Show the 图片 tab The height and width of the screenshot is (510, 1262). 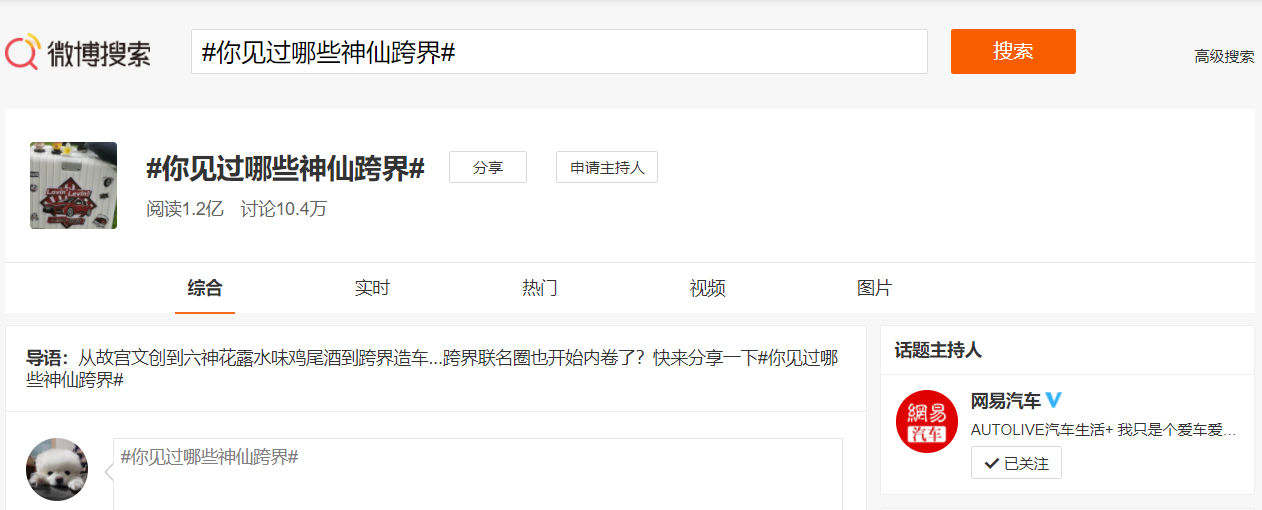point(874,289)
